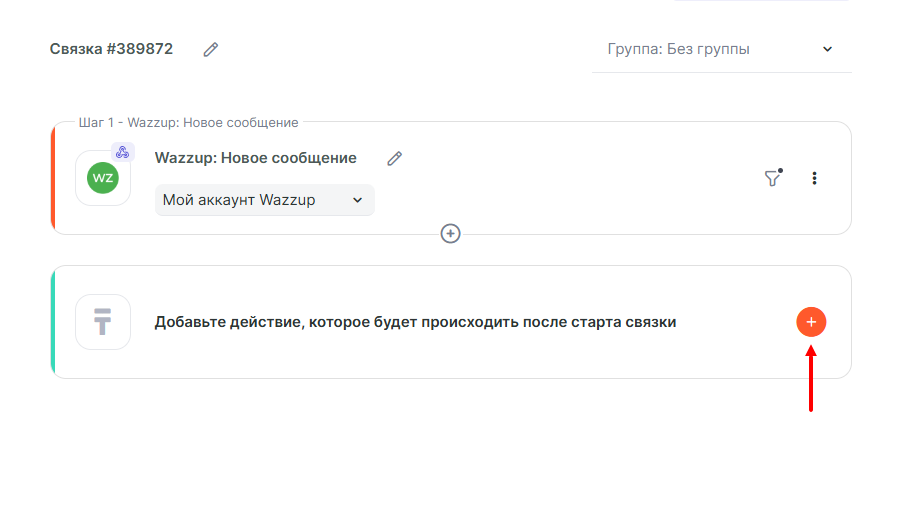Click the purple button edge at top right
The width and height of the screenshot is (910, 532).
760,1
